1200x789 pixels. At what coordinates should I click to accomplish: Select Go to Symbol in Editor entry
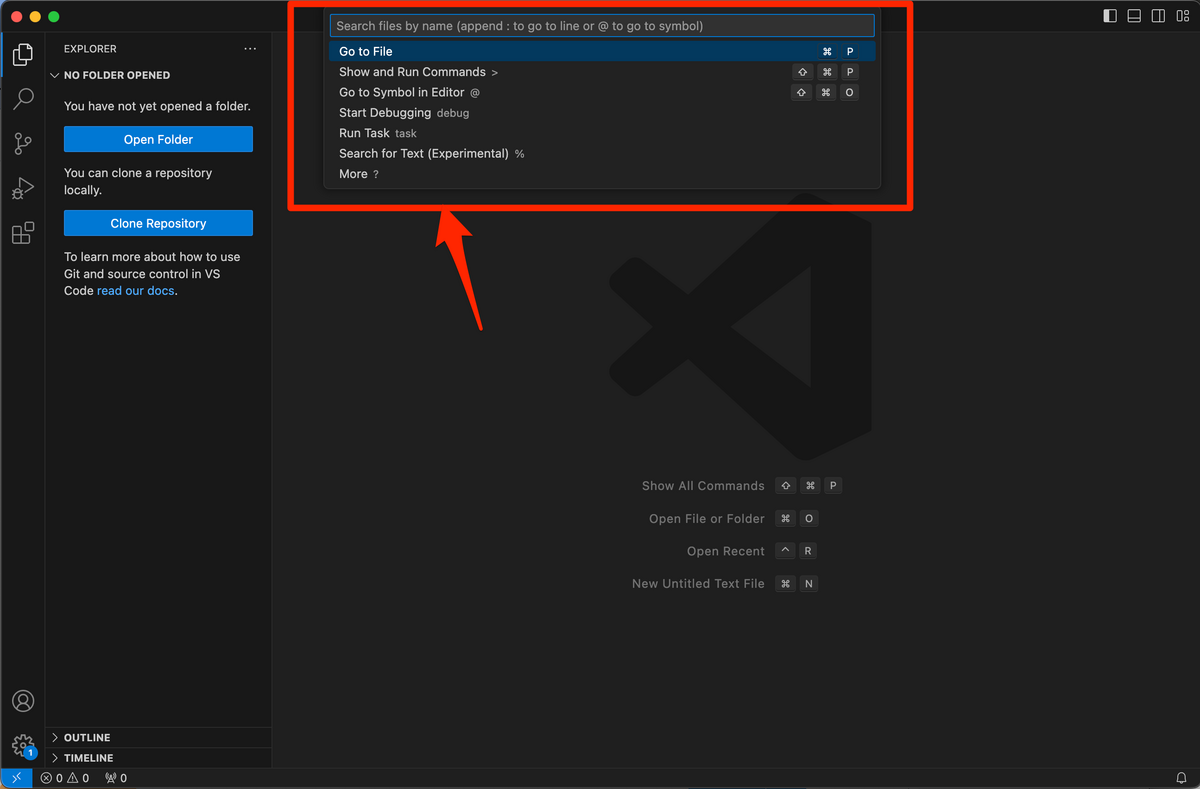coord(602,93)
